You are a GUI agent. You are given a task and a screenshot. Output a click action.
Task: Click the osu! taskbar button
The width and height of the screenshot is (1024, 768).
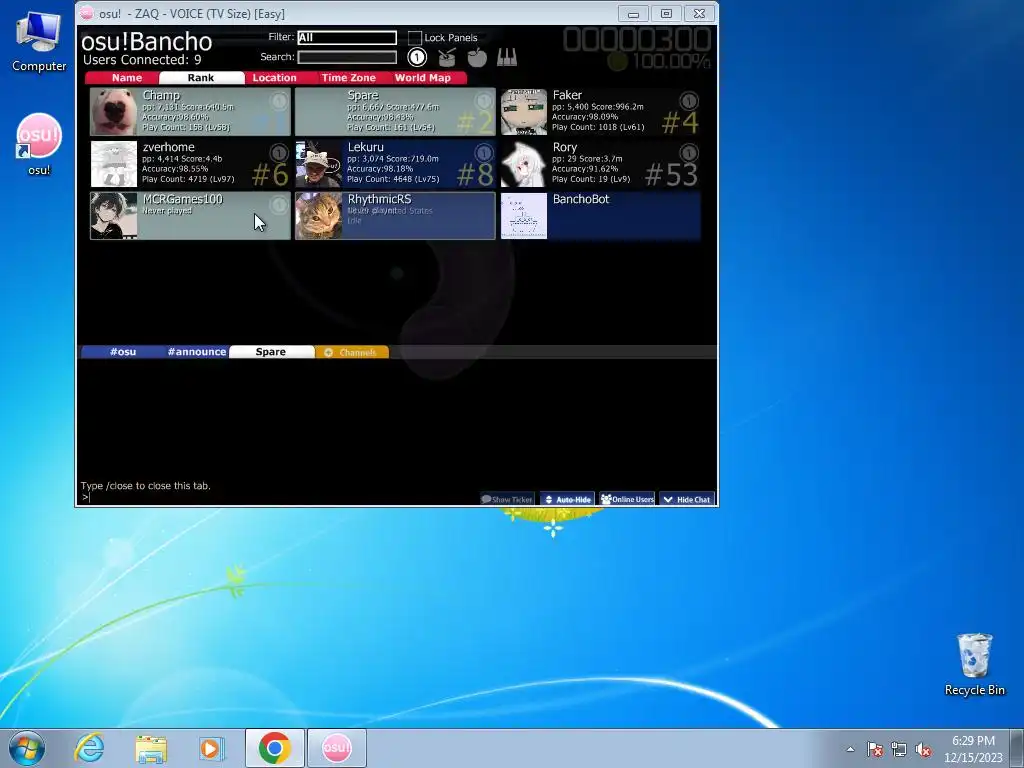click(x=336, y=748)
